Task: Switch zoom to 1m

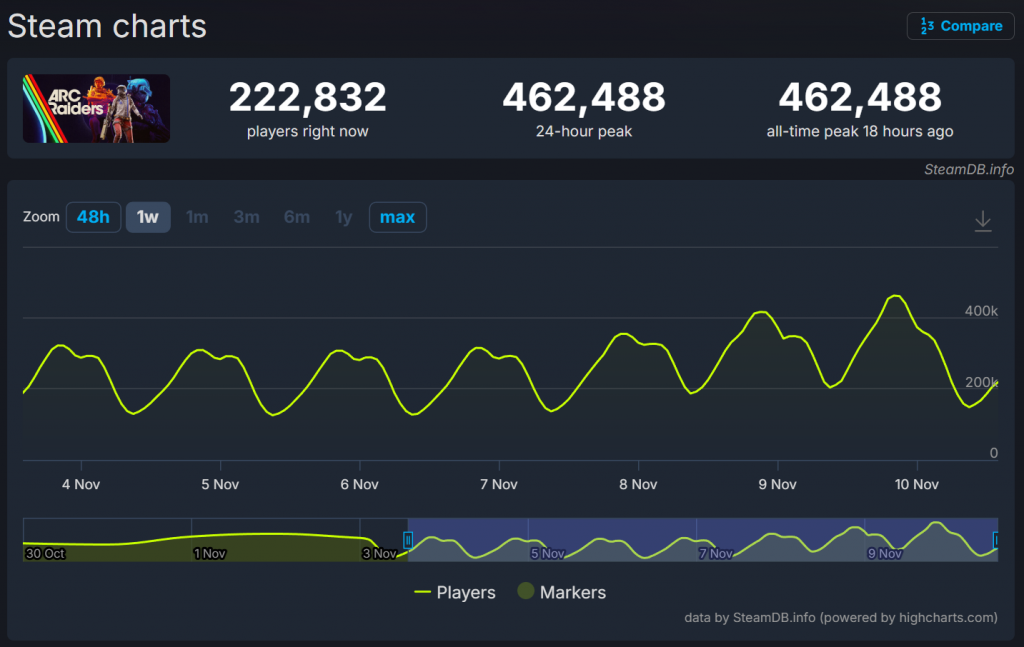Action: point(197,217)
